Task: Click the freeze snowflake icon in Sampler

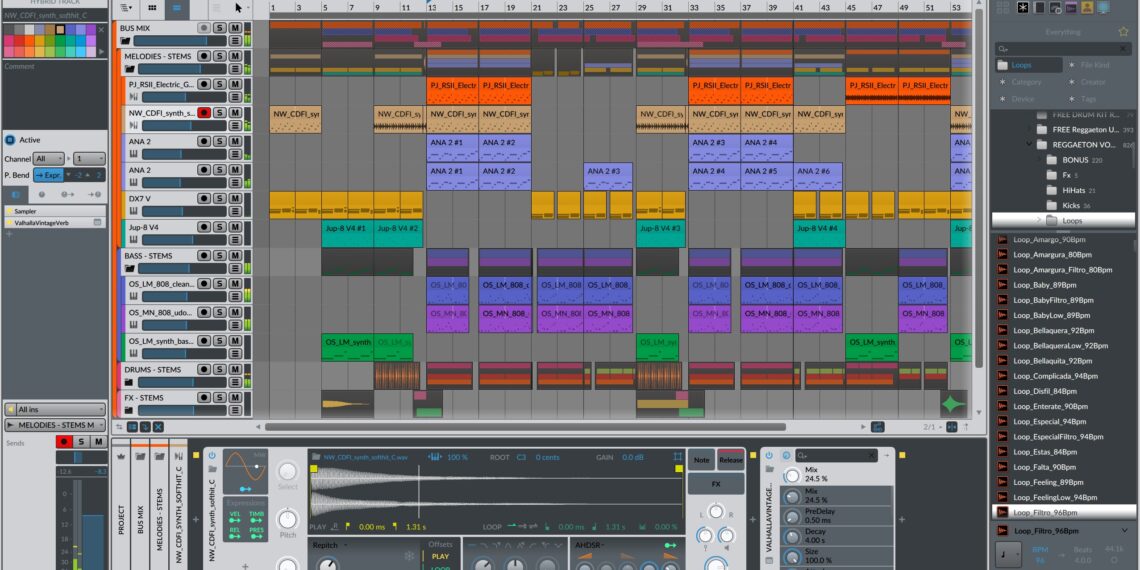Action: 408,555
